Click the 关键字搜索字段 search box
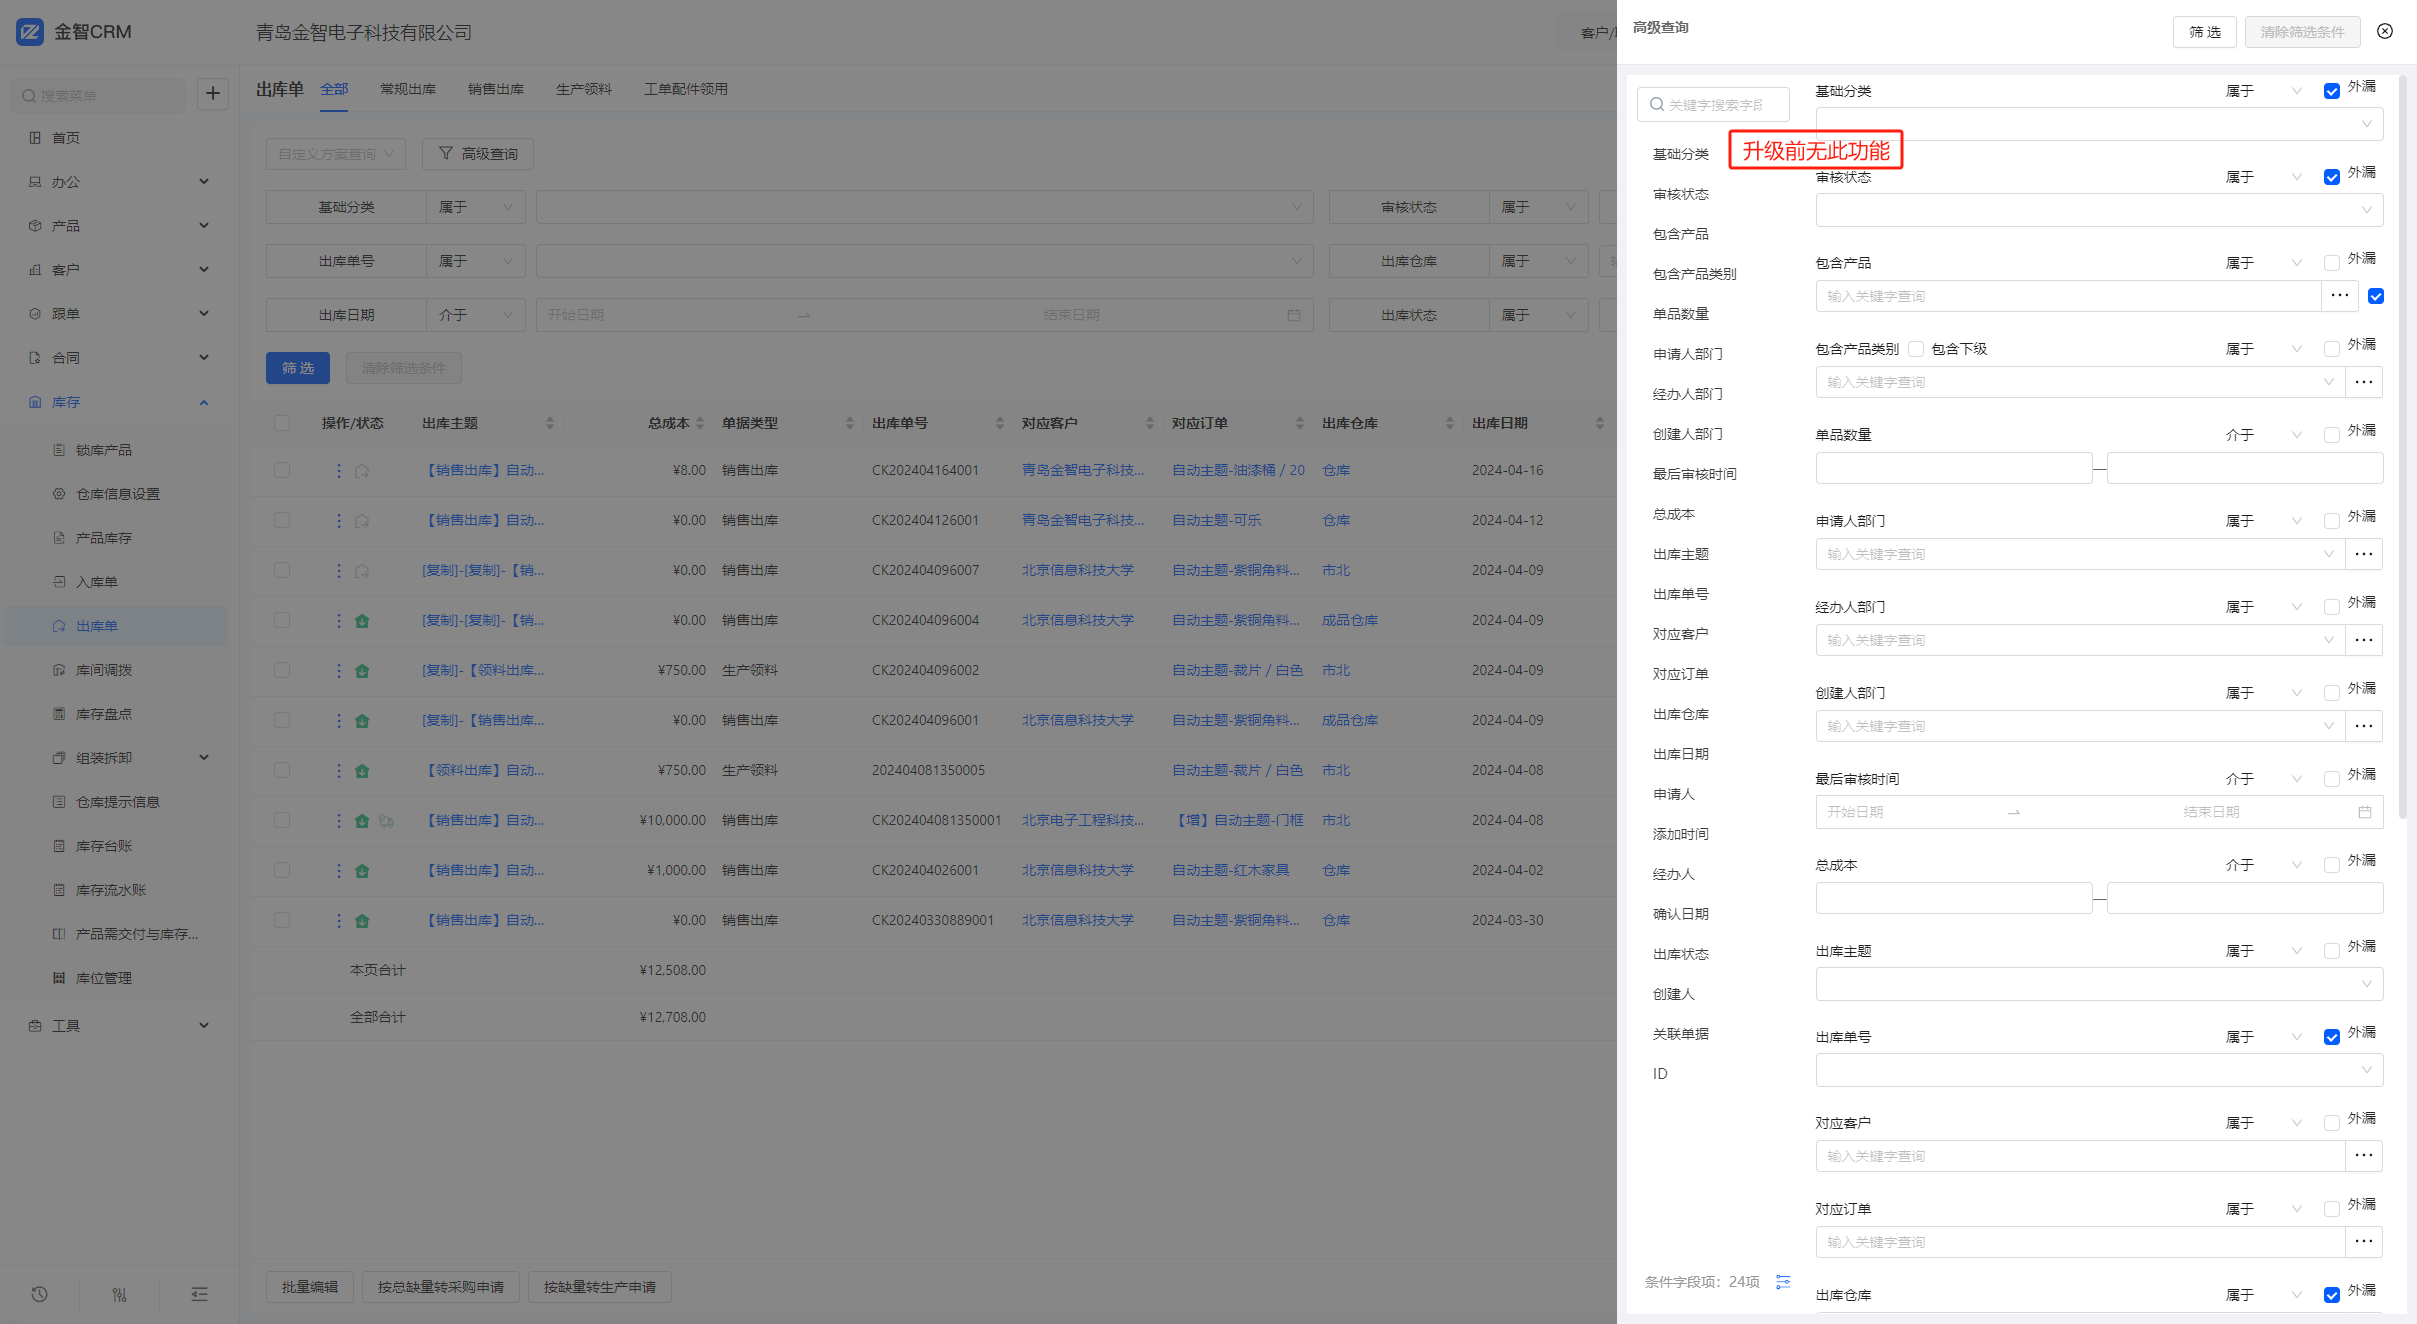 pyautogui.click(x=1714, y=105)
